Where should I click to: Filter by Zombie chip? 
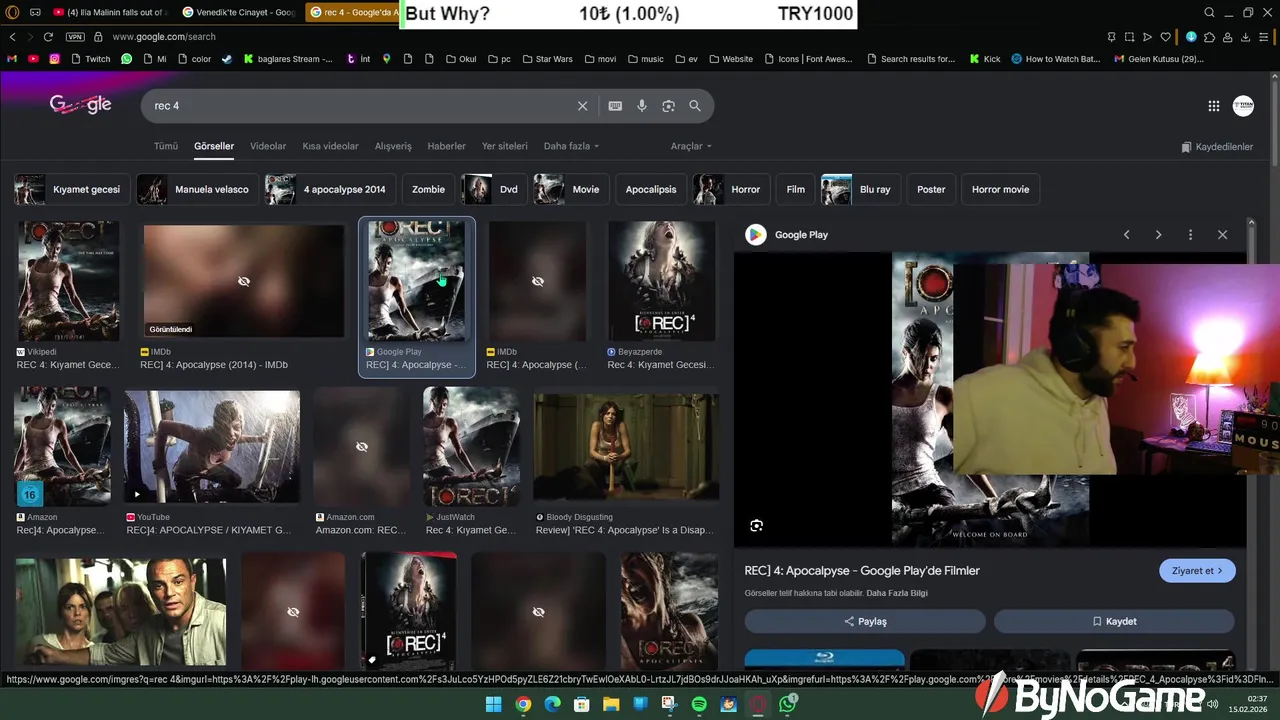tap(428, 189)
